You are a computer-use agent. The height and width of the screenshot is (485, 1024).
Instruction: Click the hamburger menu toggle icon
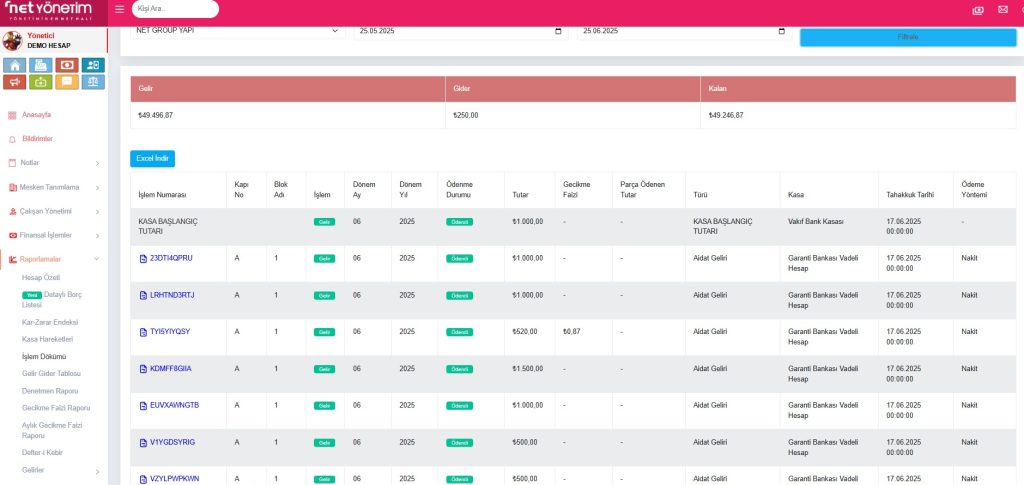tap(120, 9)
